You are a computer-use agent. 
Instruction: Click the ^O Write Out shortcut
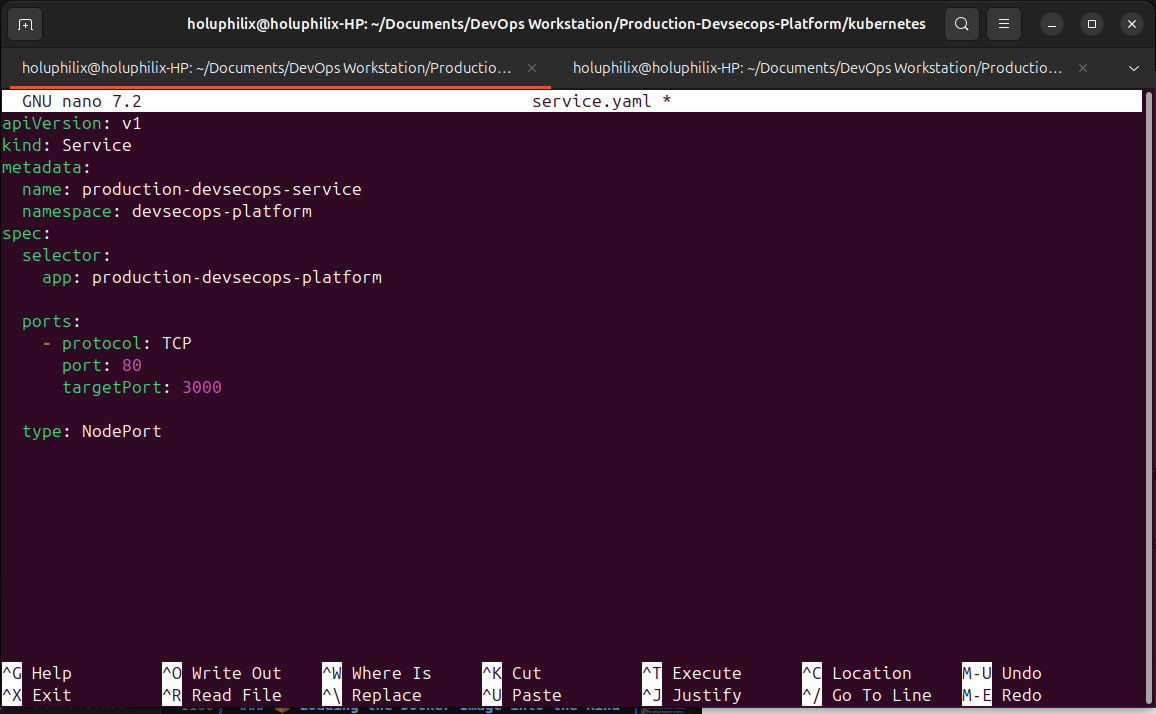pyautogui.click(x=222, y=673)
